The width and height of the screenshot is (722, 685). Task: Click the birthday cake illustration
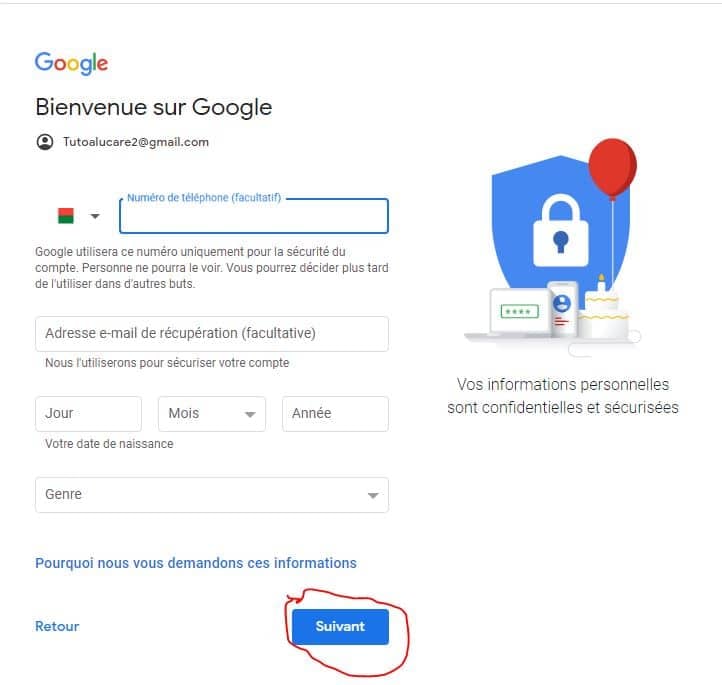pos(602,311)
